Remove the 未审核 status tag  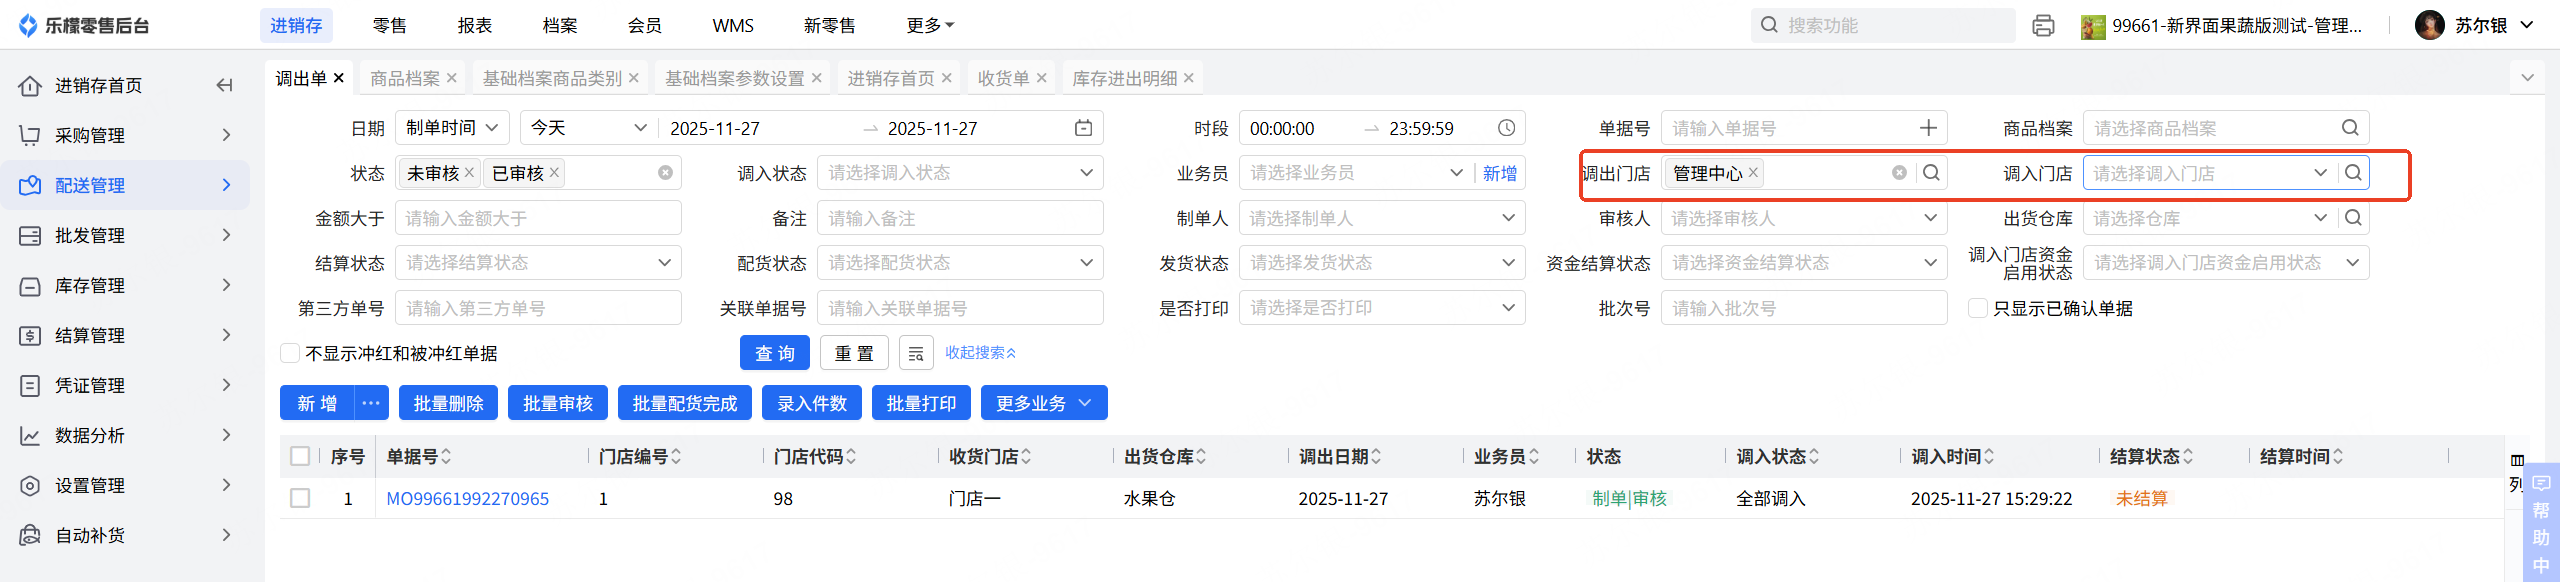[469, 173]
